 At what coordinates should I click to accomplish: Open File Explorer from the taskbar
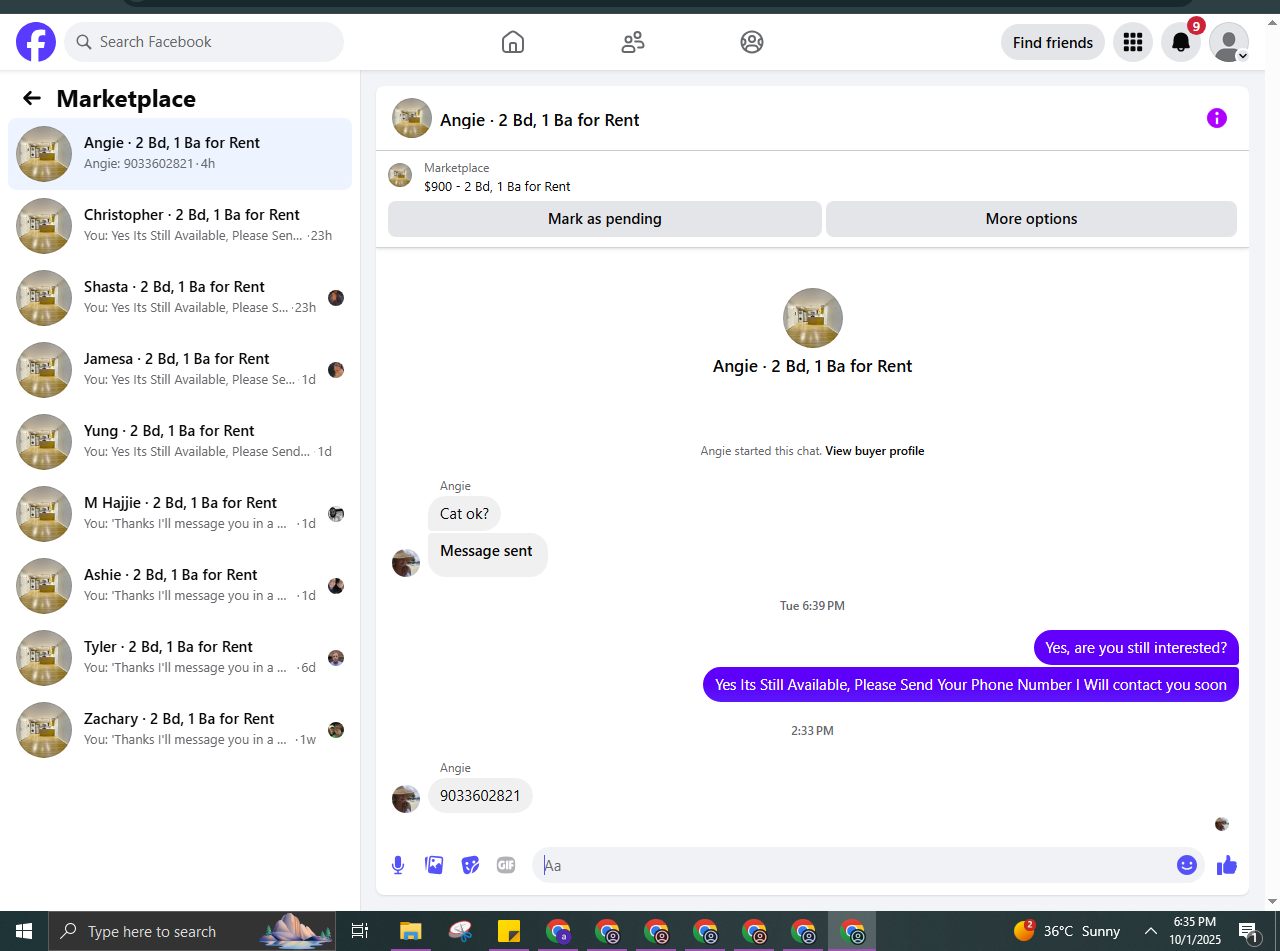409,931
